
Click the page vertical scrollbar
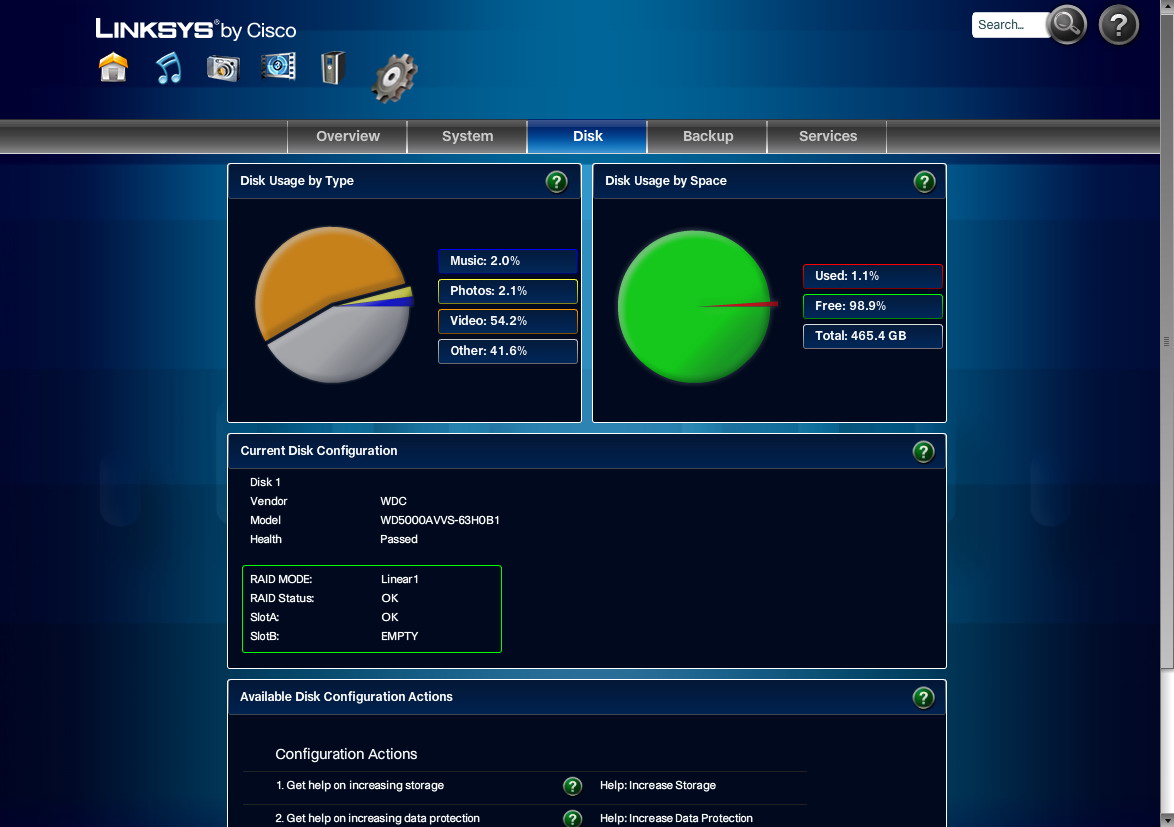1167,341
